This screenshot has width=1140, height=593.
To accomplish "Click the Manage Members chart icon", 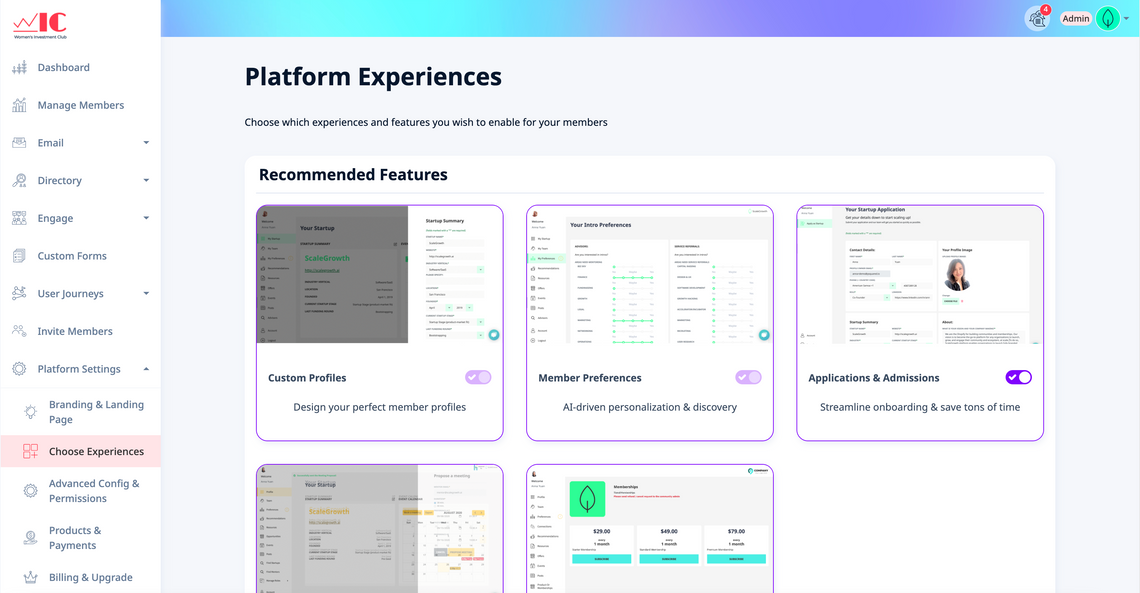I will pos(20,105).
